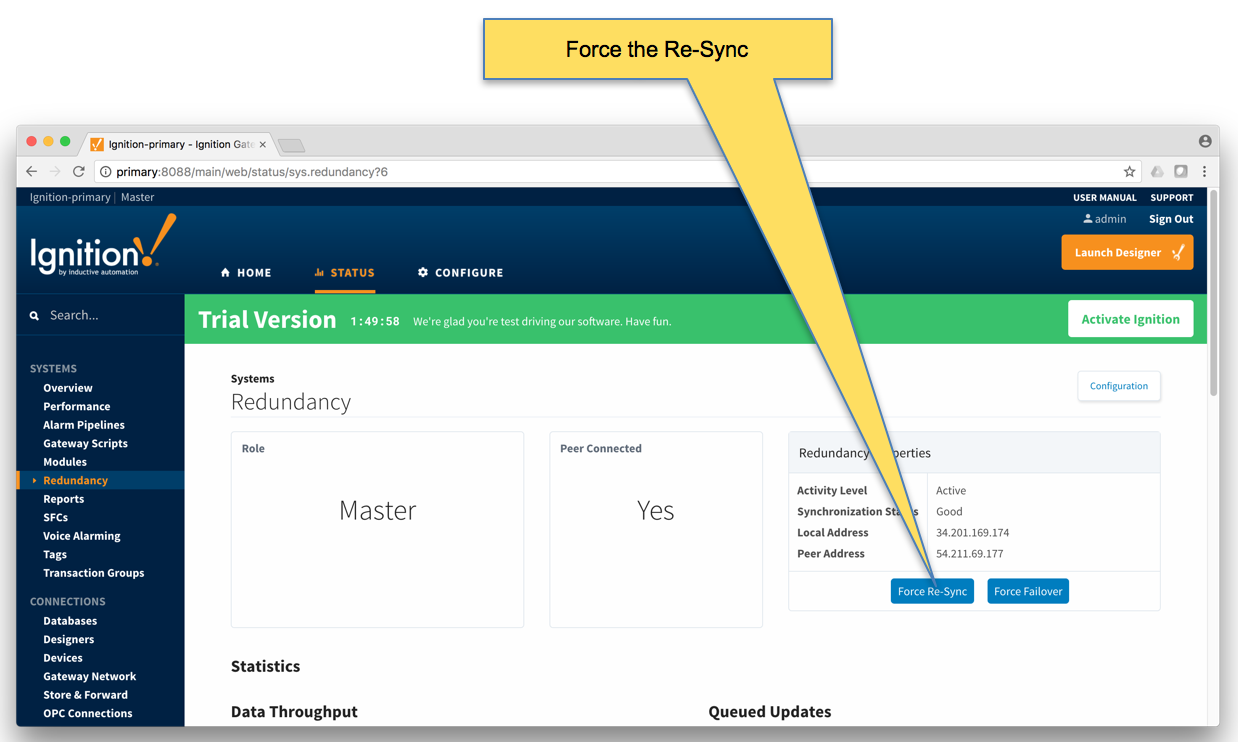
Task: Open Designers under Connections
Action: click(x=69, y=640)
